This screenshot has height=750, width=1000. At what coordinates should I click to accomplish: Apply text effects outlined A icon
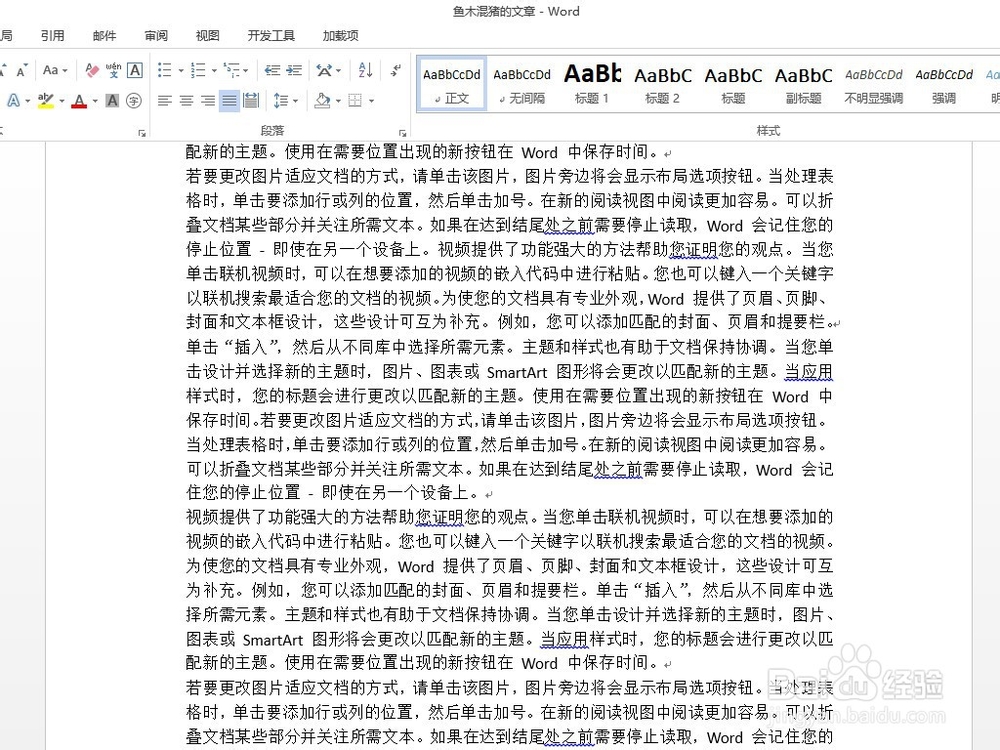(13, 101)
